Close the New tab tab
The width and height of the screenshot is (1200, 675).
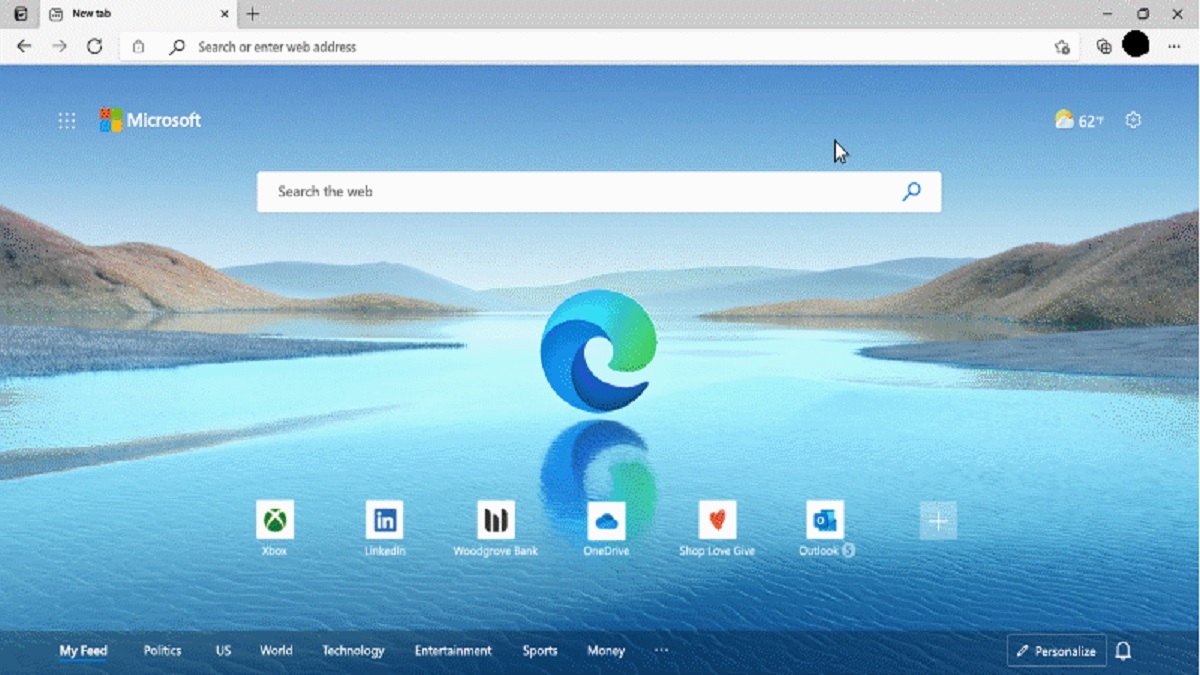click(225, 14)
